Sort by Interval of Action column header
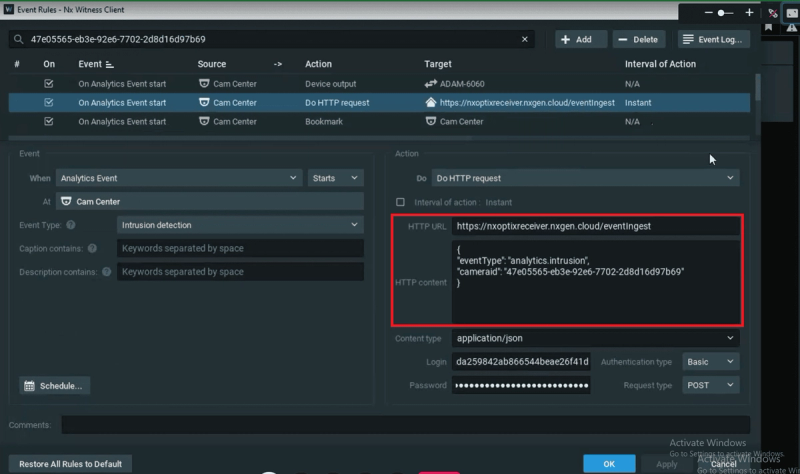This screenshot has height=474, width=800. point(660,64)
